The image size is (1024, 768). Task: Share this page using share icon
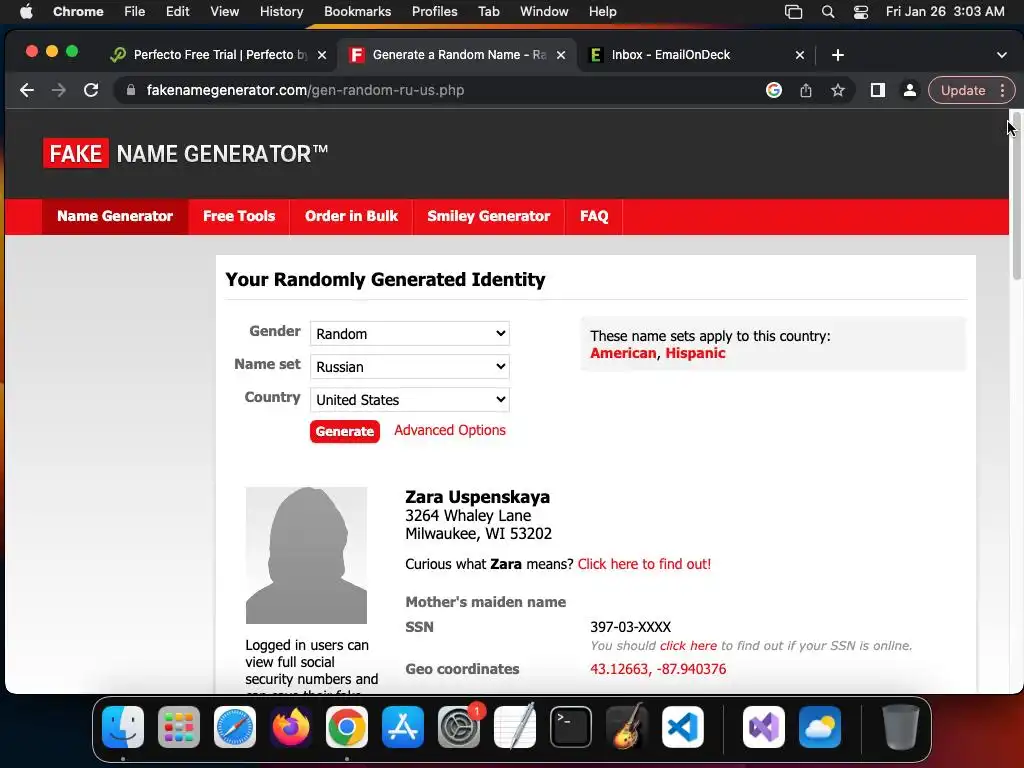pos(806,90)
